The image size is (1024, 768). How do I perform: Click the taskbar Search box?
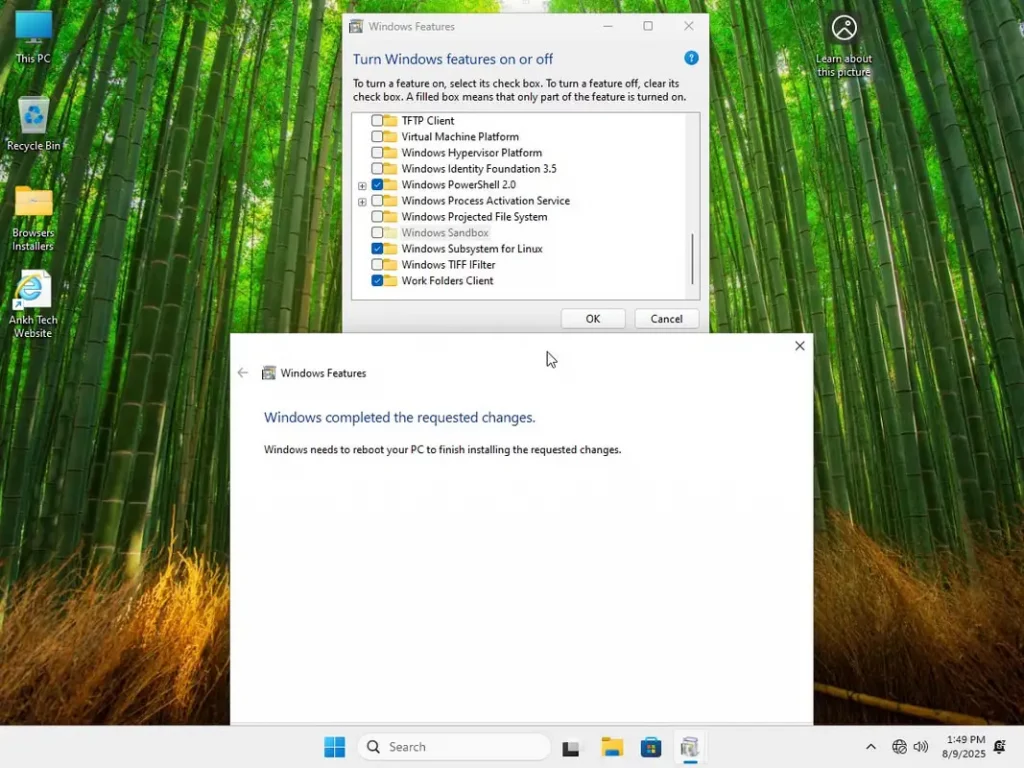[455, 747]
